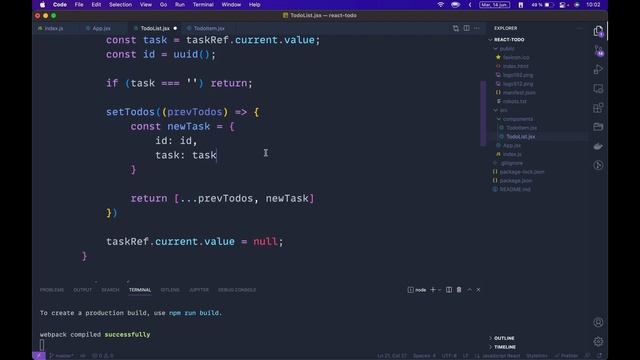
Task: Click the Spaces indentation setting in the status bar
Action: pyautogui.click(x=424, y=356)
